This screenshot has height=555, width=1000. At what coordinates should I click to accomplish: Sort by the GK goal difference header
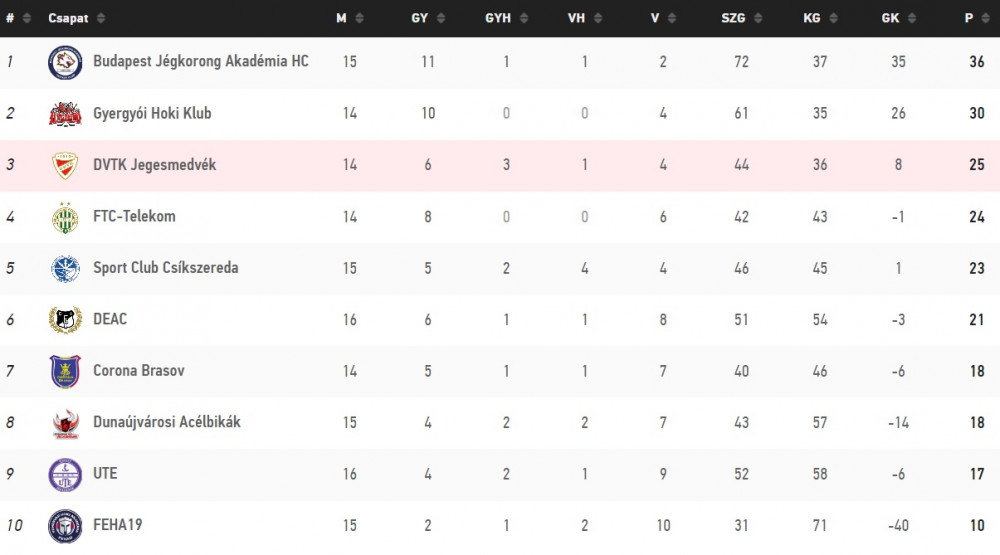tap(898, 18)
